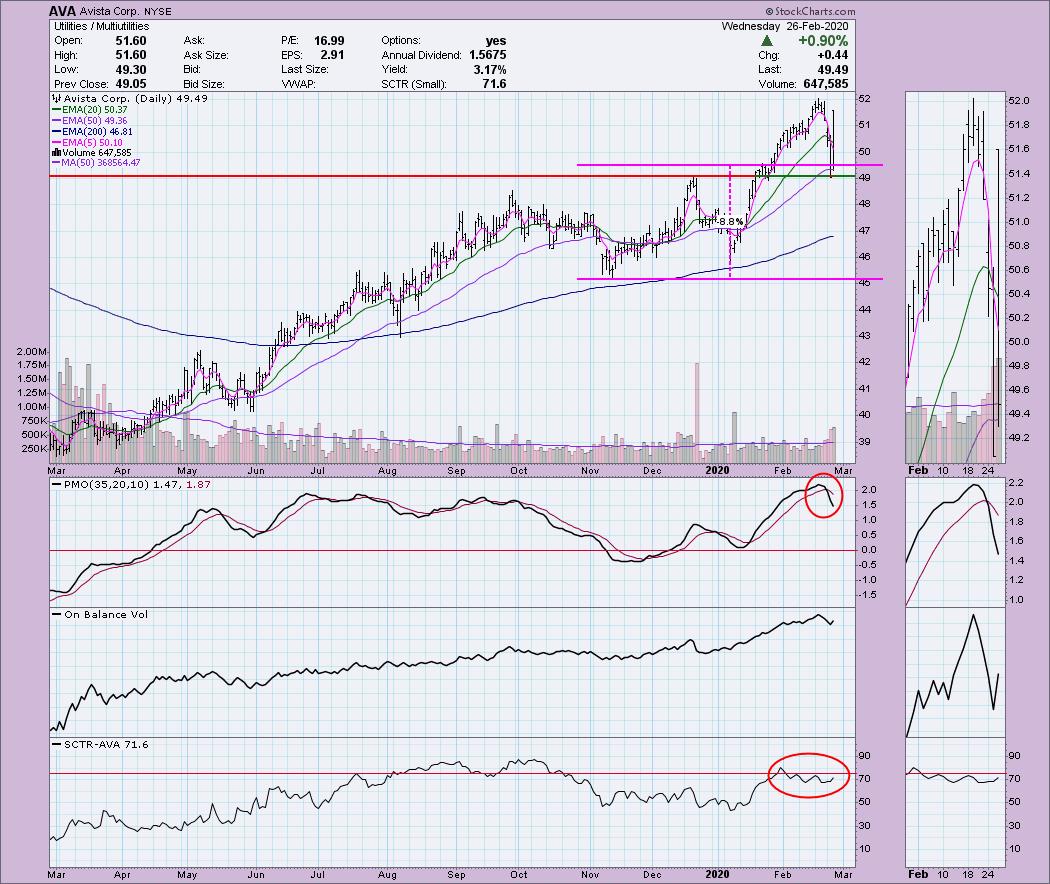Viewport: 1050px width, 884px height.
Task: Select the PMO signal value 1.87
Action: 200,484
